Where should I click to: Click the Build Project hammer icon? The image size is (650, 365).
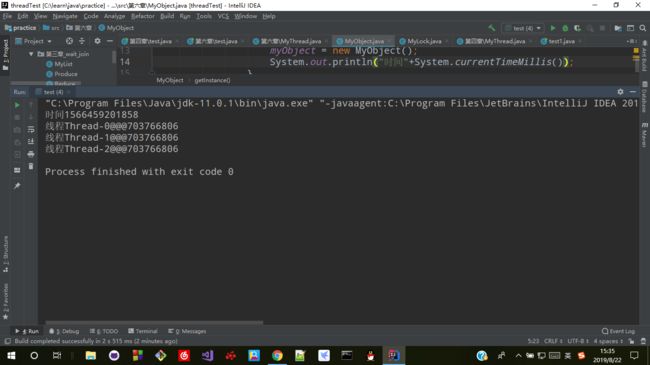[492, 28]
